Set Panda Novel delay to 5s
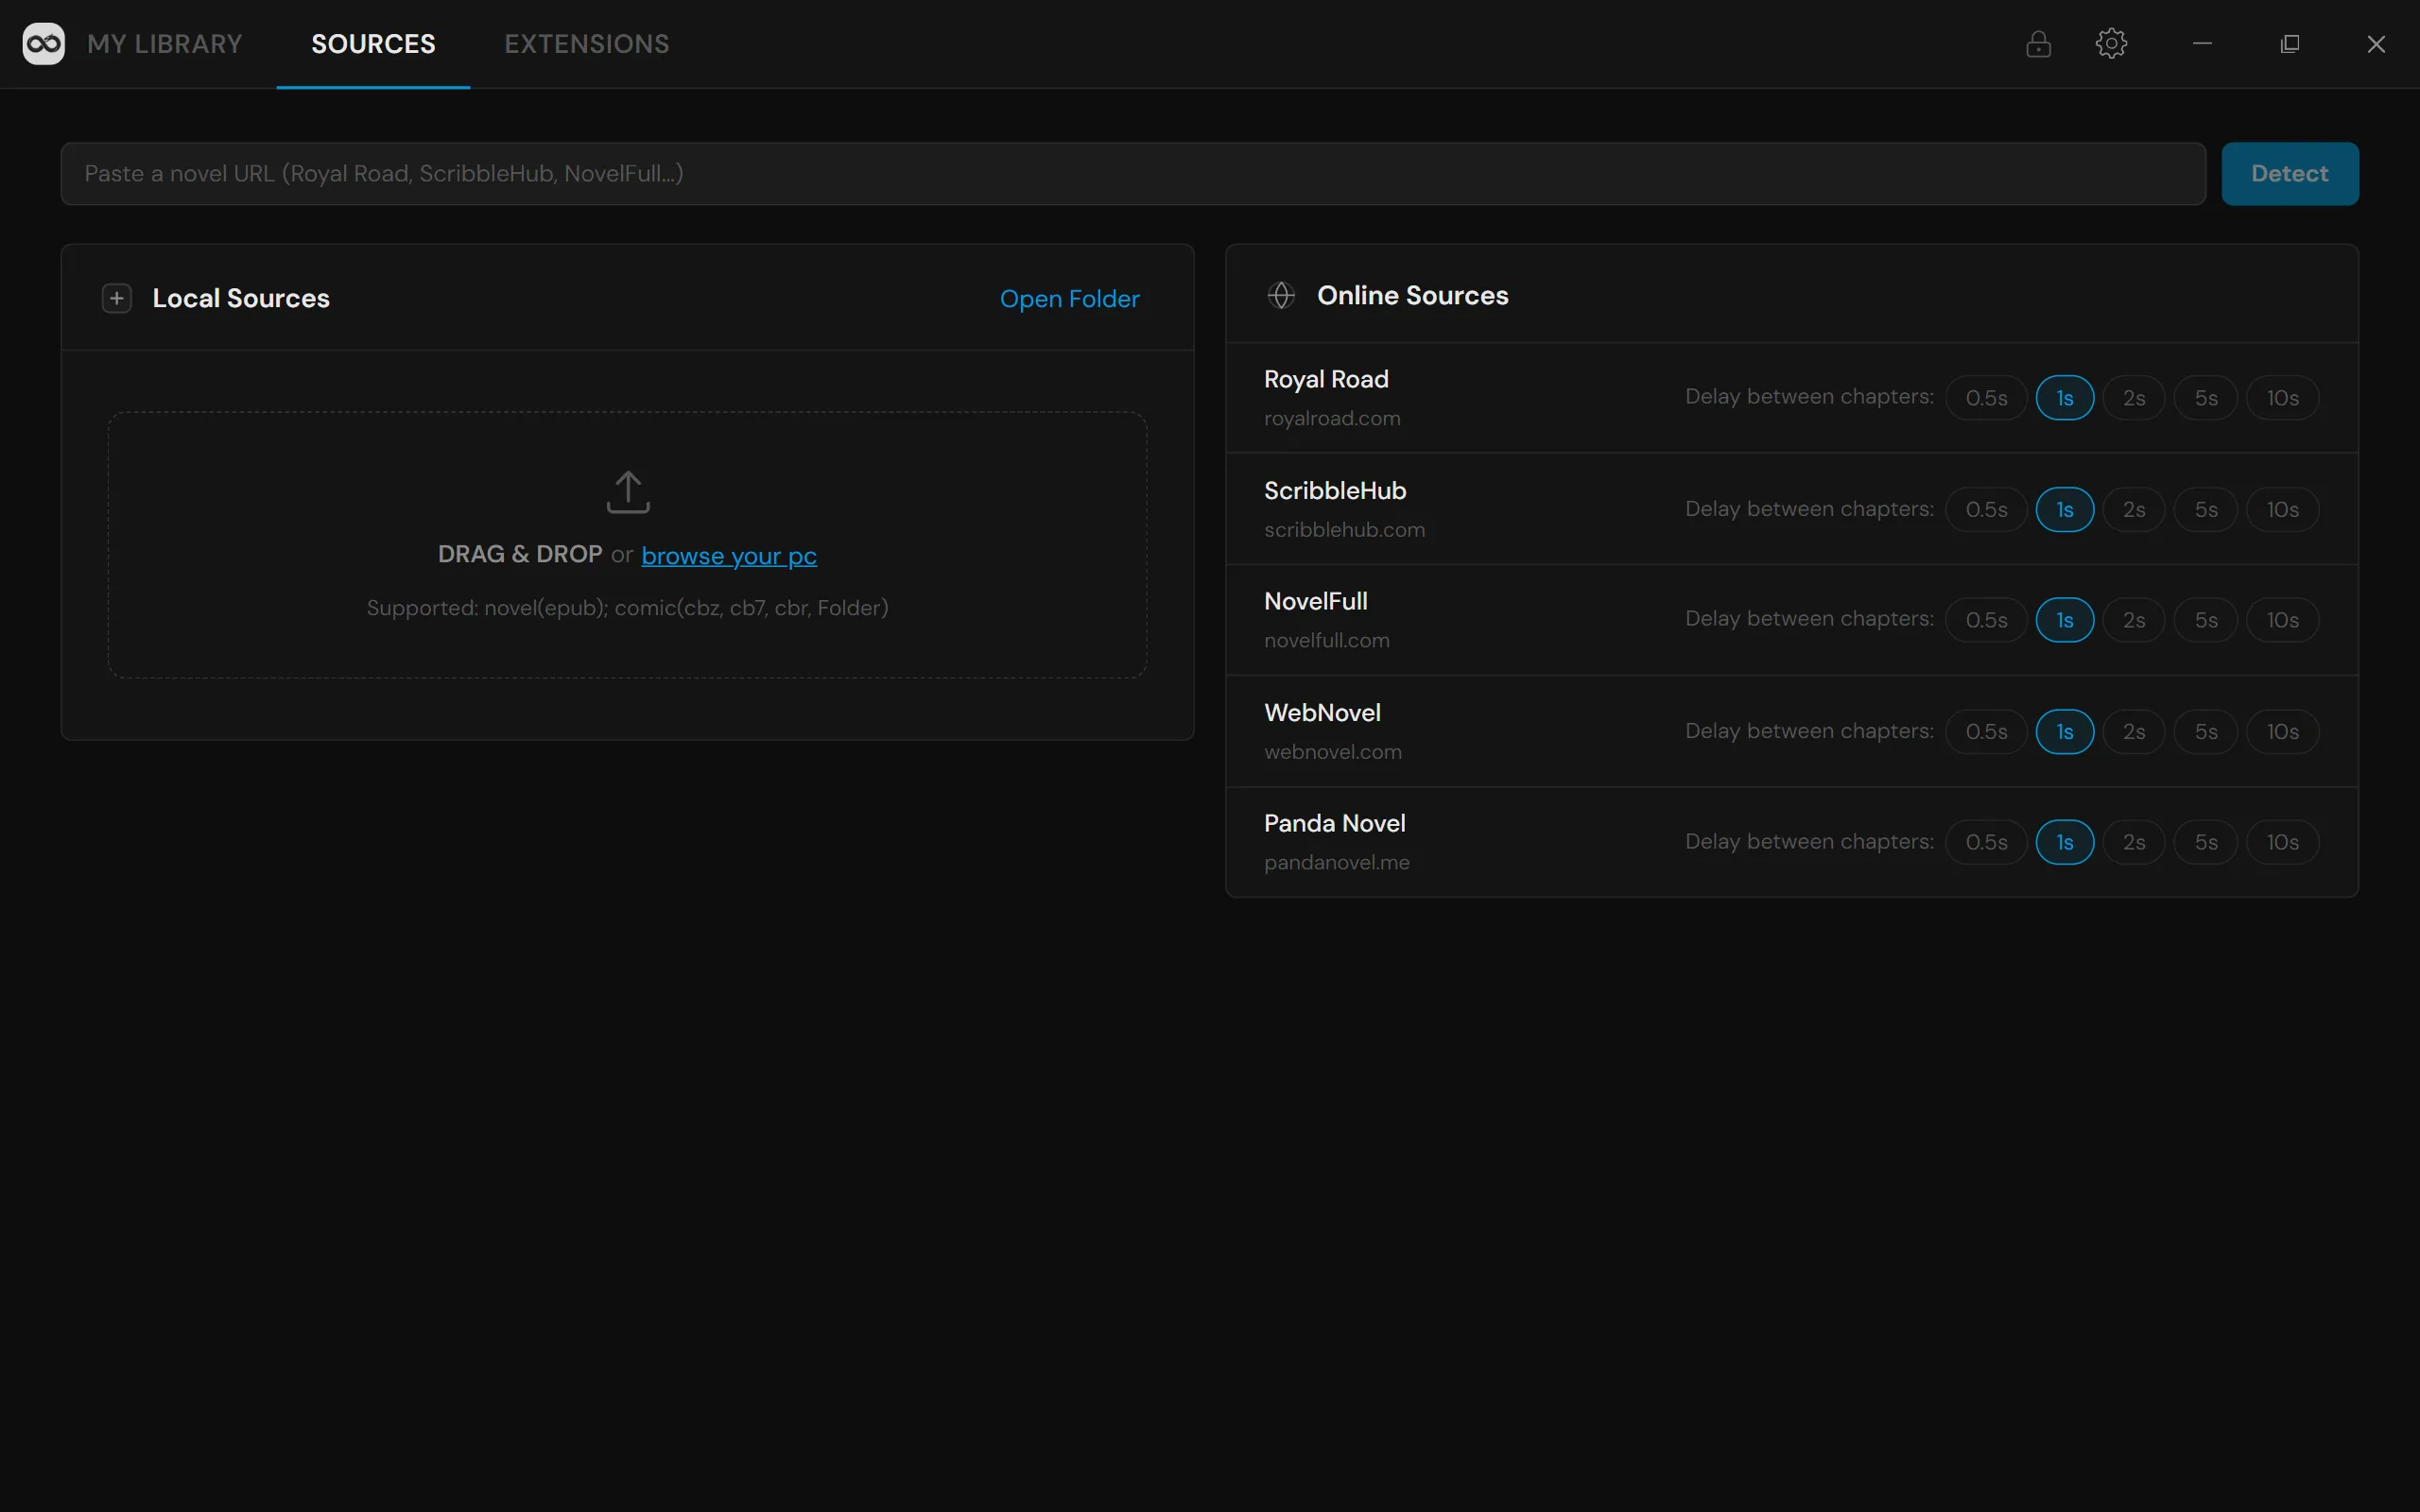 pyautogui.click(x=2205, y=842)
